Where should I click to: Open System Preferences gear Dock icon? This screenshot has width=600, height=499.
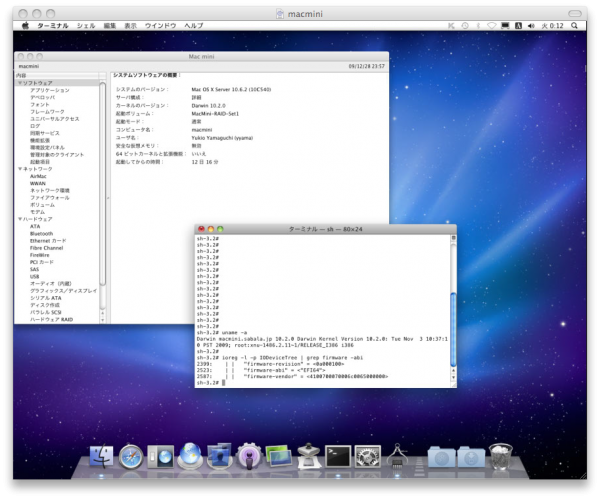[367, 456]
